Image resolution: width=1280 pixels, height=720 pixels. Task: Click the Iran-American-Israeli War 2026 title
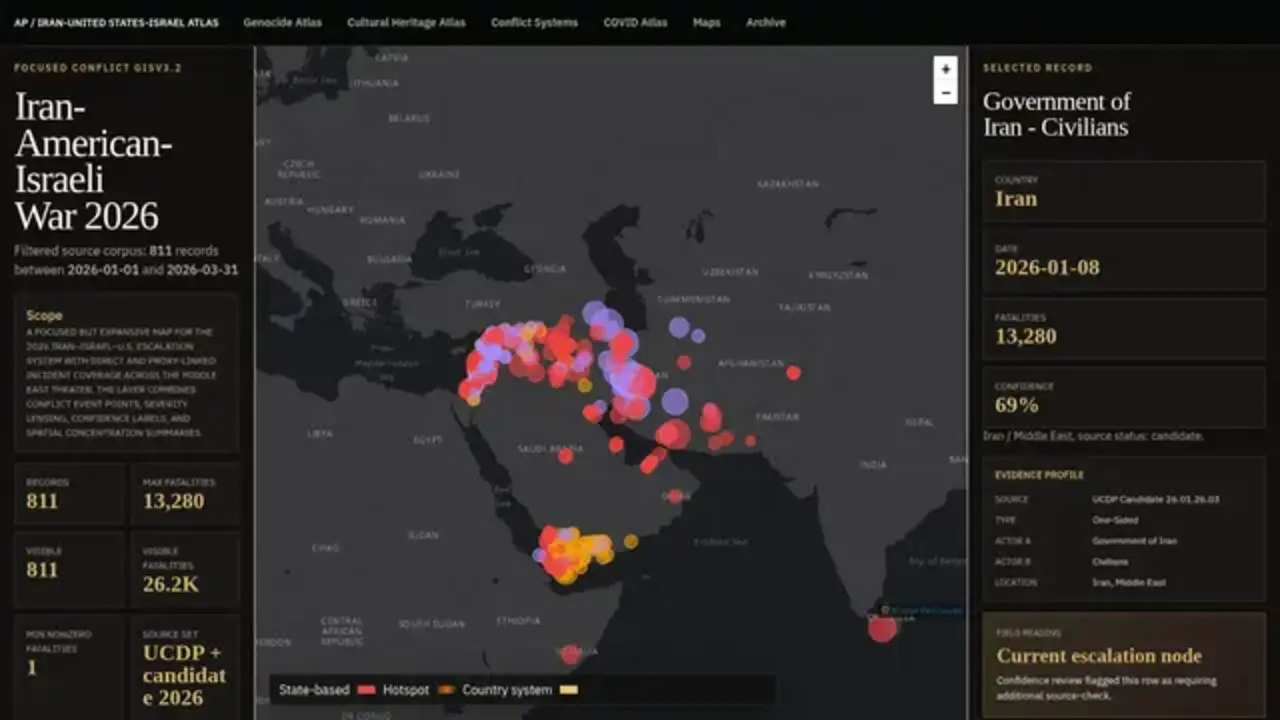point(93,162)
